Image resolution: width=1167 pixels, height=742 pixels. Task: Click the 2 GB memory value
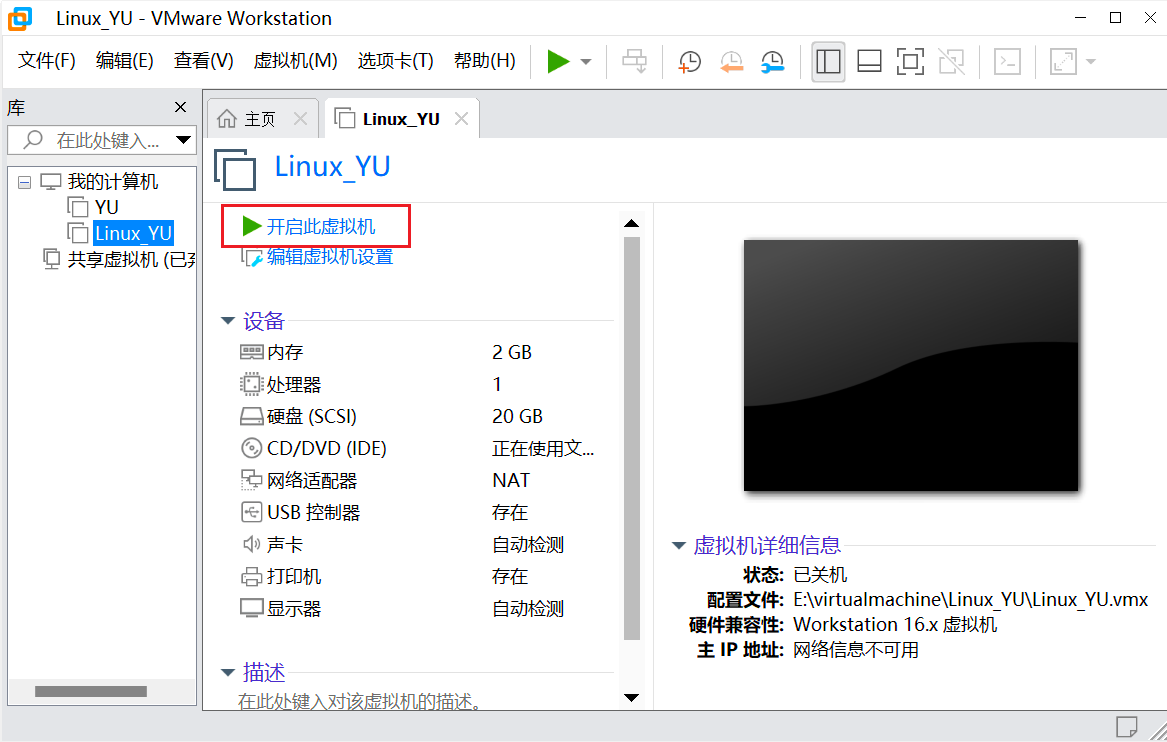[512, 352]
